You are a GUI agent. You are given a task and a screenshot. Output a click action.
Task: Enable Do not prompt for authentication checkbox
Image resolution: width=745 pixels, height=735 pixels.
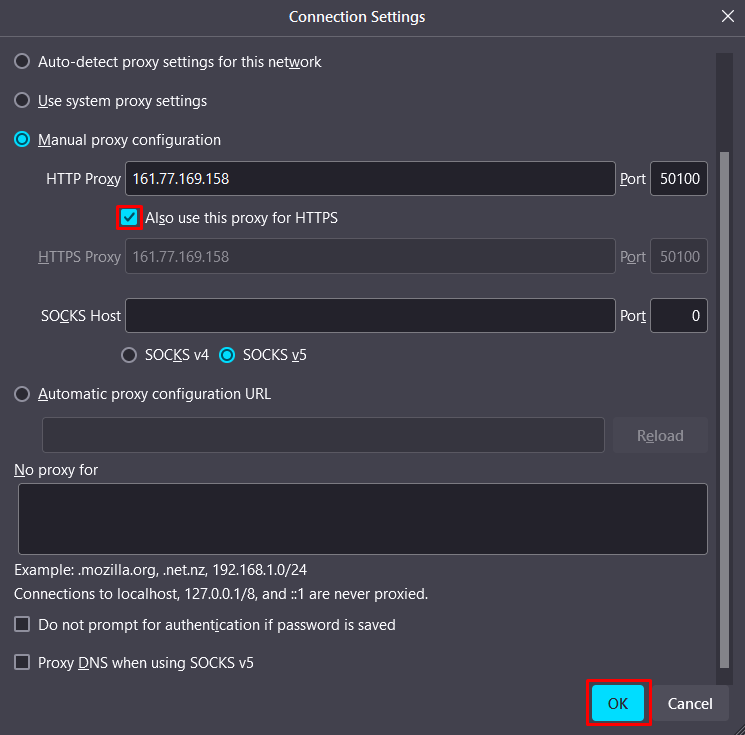(x=22, y=625)
